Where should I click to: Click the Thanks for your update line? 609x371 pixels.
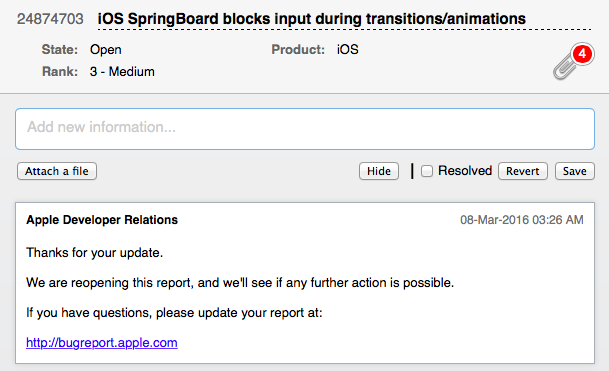[94, 253]
